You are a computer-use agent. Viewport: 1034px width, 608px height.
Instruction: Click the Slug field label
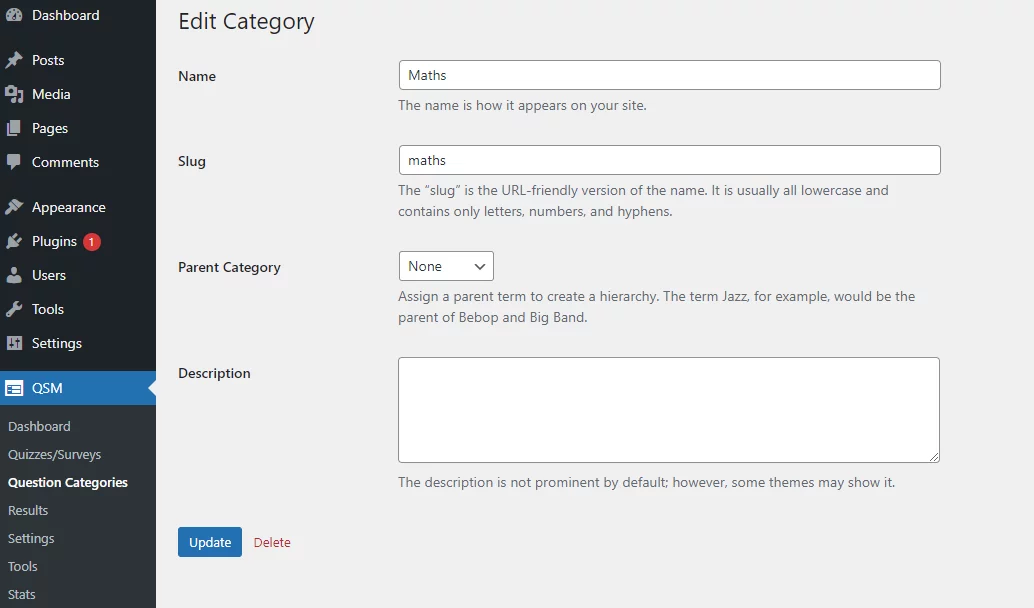pos(192,162)
